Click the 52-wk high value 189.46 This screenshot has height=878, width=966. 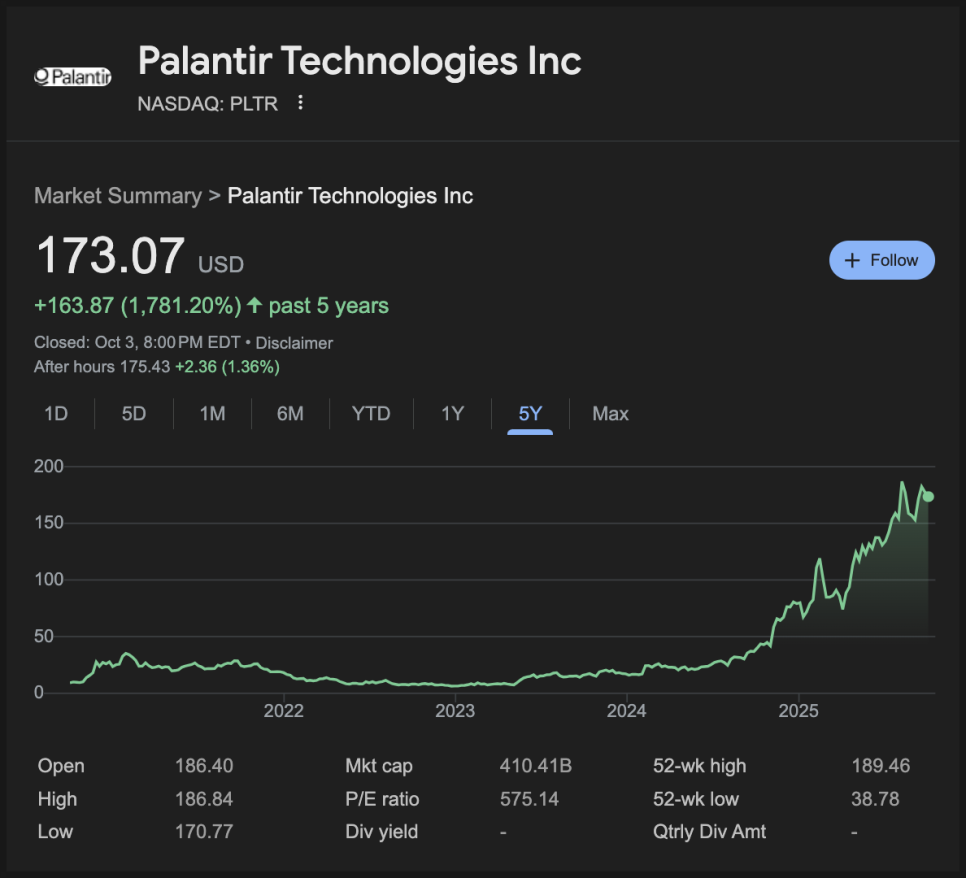(x=878, y=767)
